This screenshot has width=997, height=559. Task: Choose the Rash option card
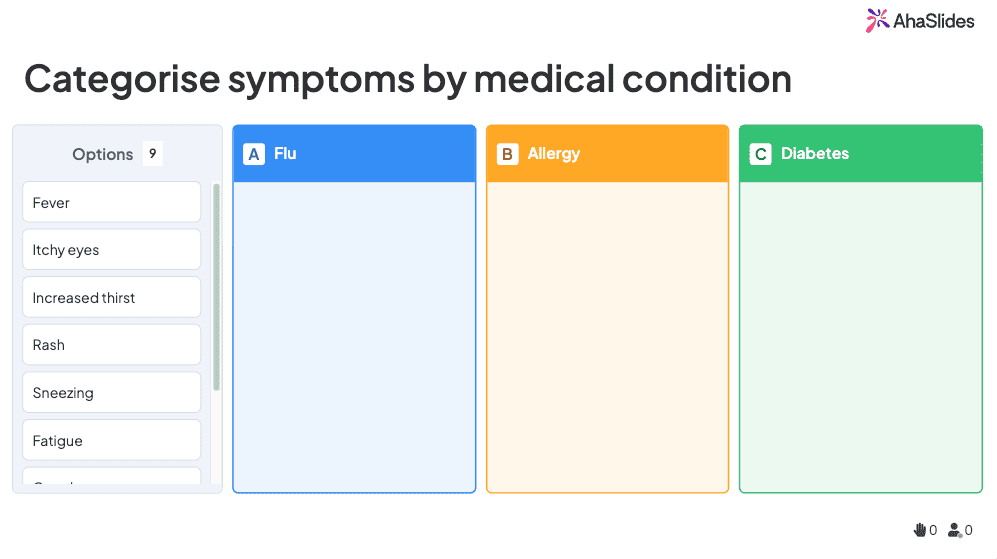click(111, 345)
